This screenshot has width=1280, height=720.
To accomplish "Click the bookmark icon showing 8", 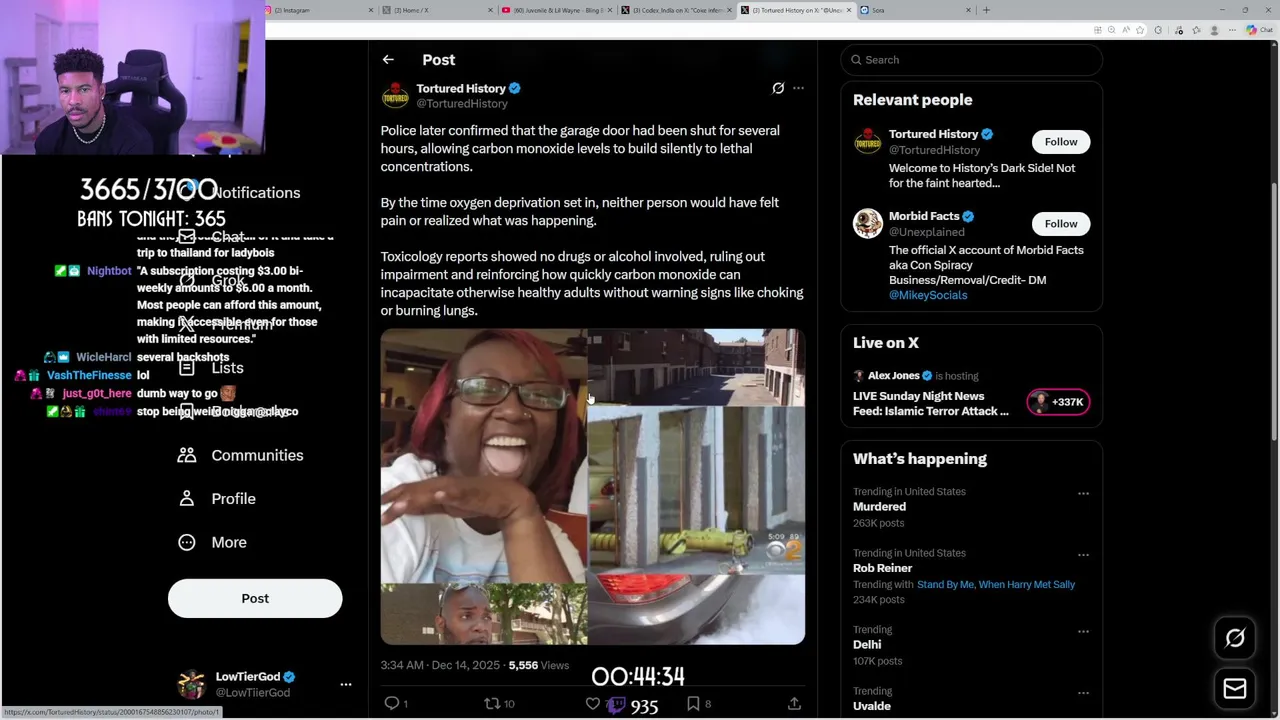I will point(693,703).
